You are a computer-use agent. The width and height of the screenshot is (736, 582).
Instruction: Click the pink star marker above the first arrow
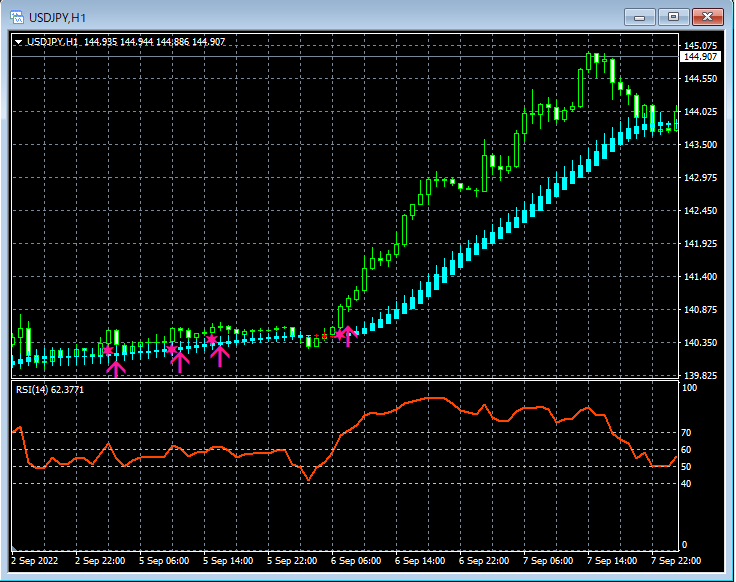point(108,350)
